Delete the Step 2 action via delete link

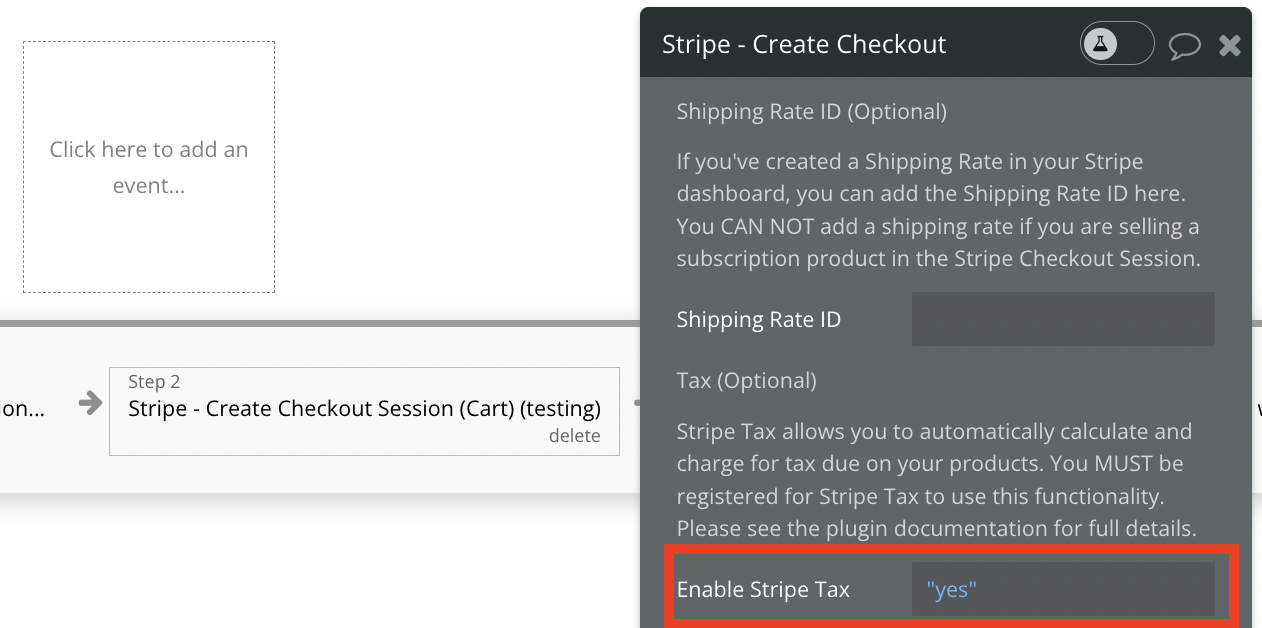click(575, 436)
